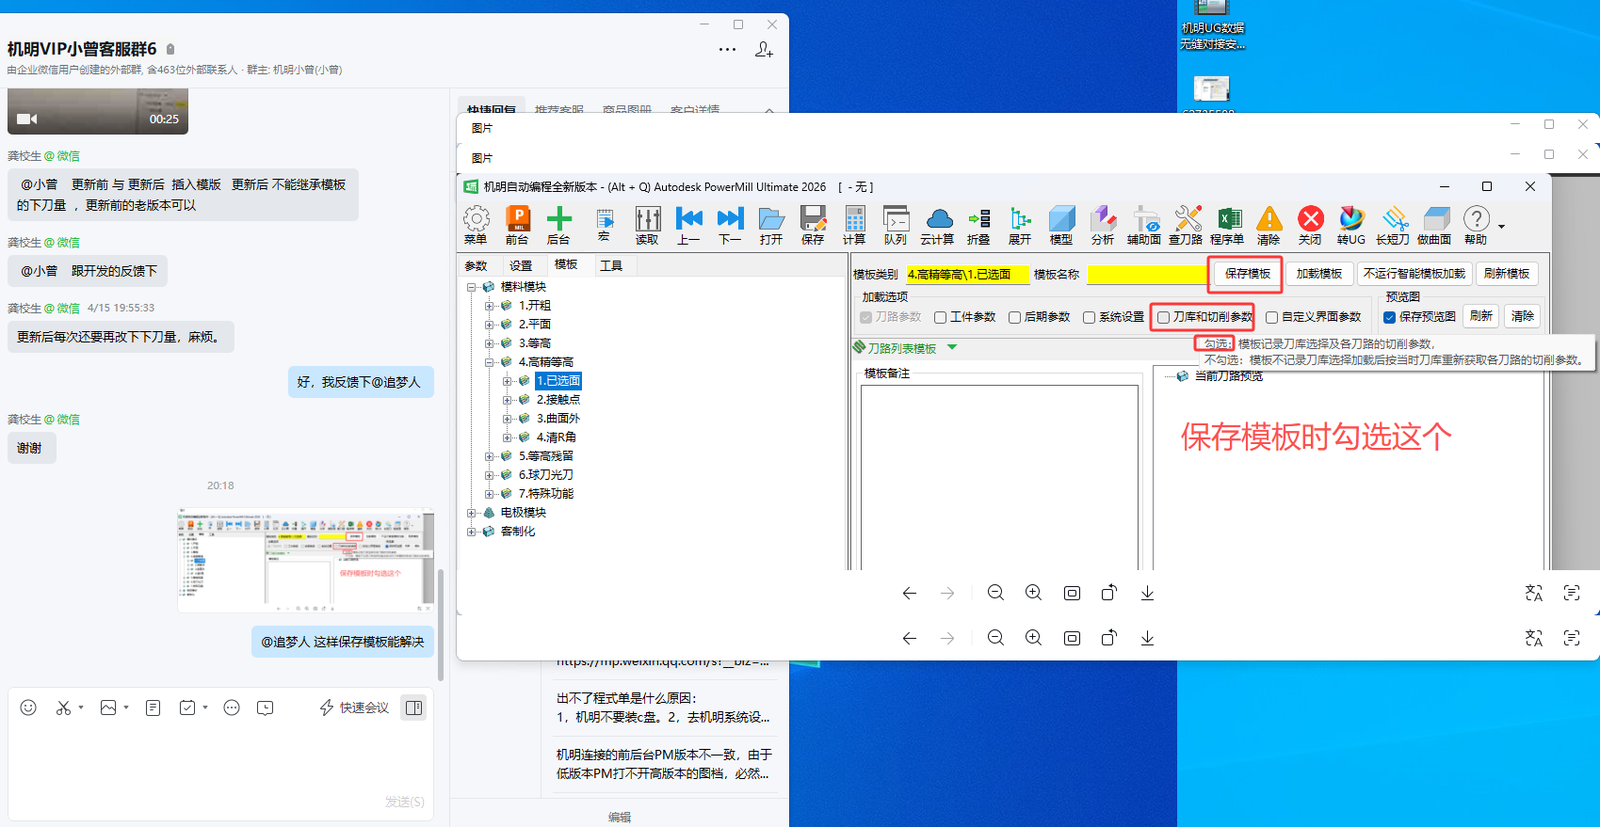Toggle the chat sidebar panel icon

pos(414,708)
